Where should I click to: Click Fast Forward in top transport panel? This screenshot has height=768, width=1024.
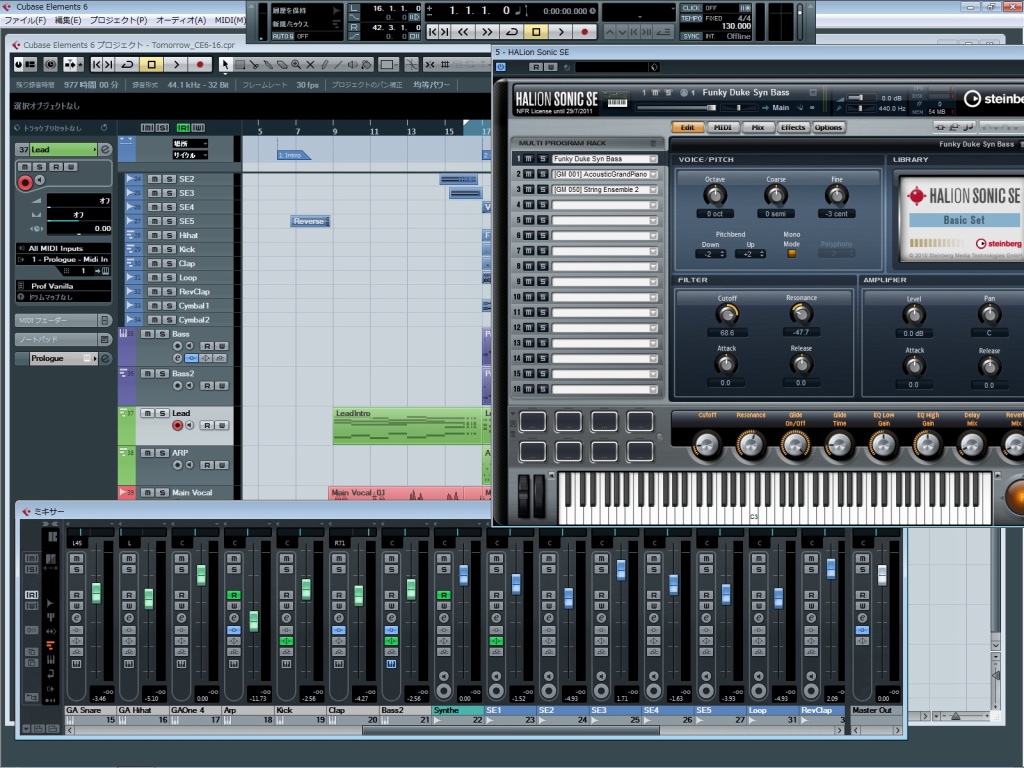pos(487,31)
